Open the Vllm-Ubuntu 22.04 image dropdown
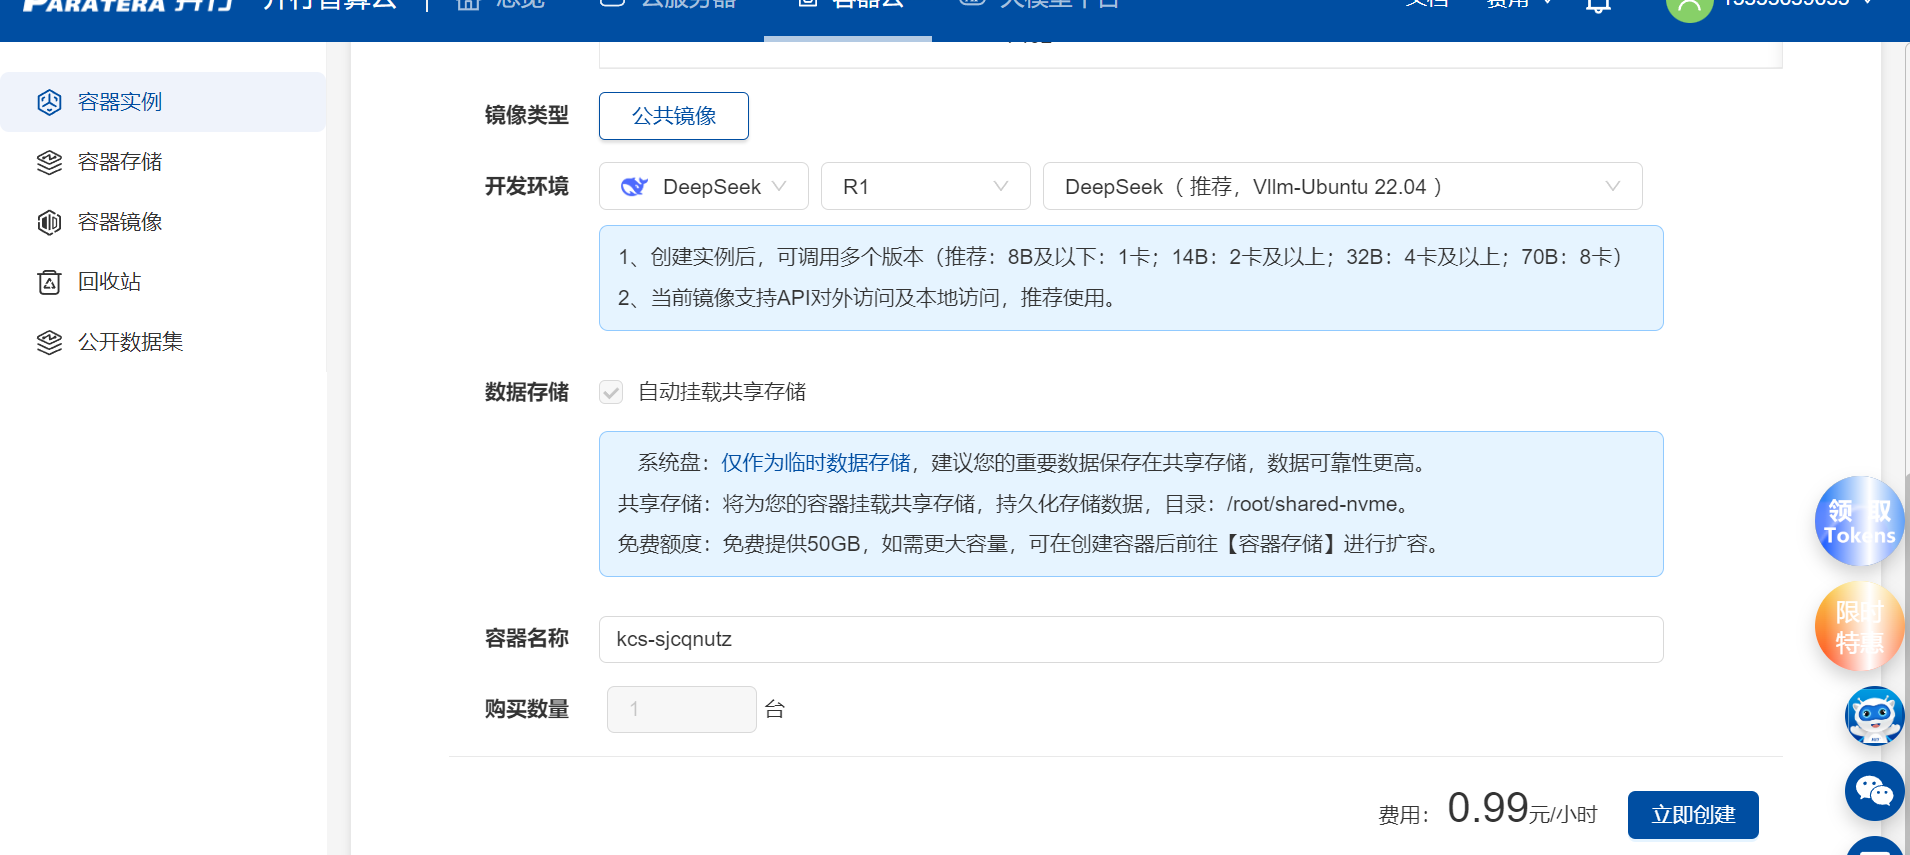 click(x=1343, y=186)
